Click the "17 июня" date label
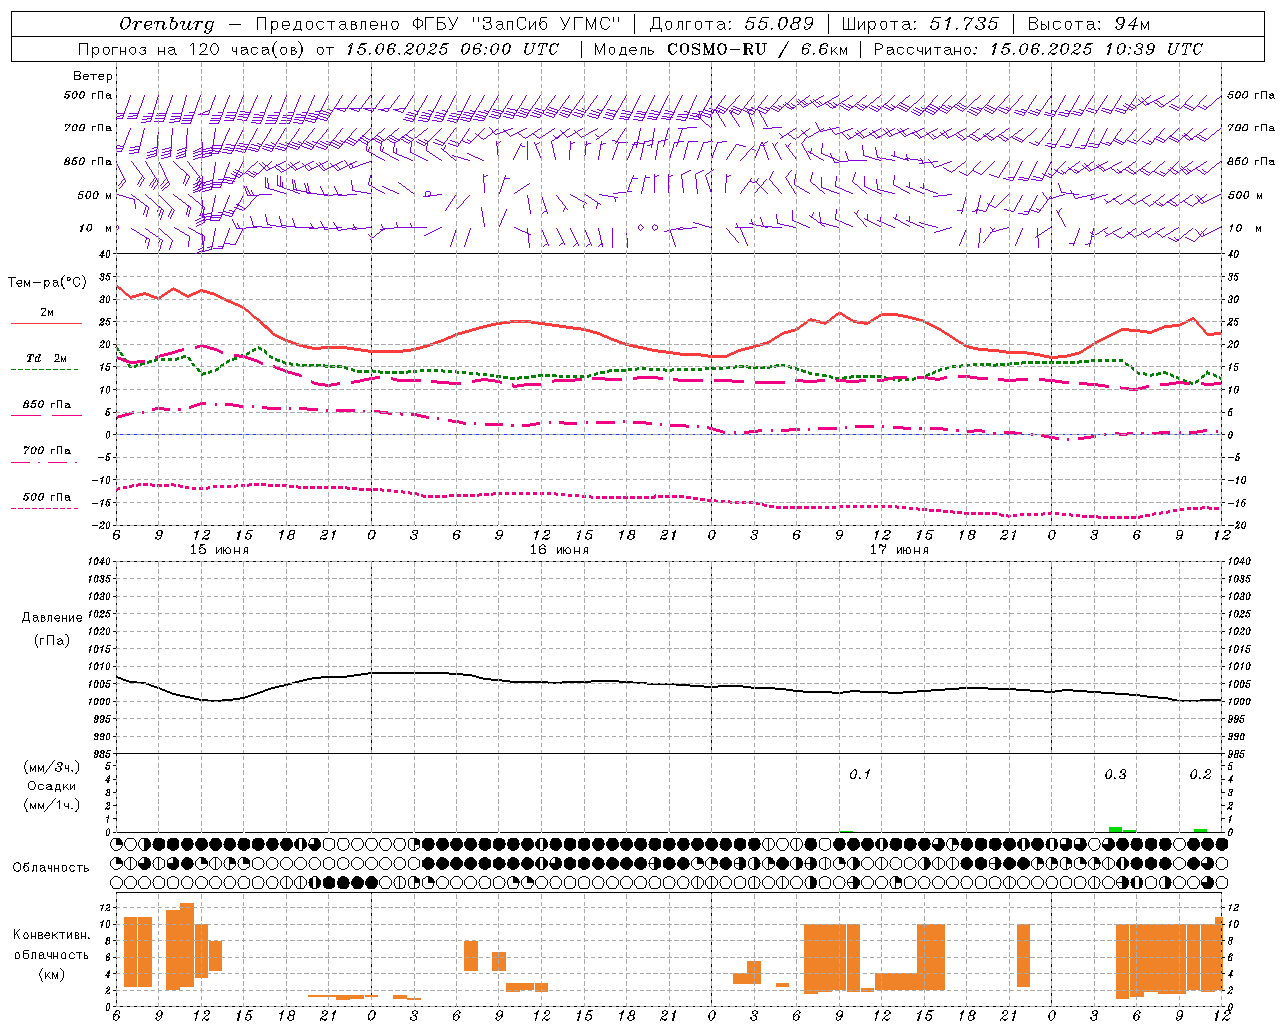This screenshot has width=1280, height=1024. (899, 549)
